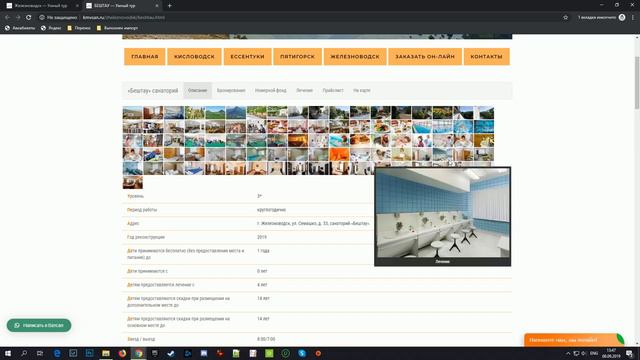Switch to the Железноводск — Умный тур tab

41,6
